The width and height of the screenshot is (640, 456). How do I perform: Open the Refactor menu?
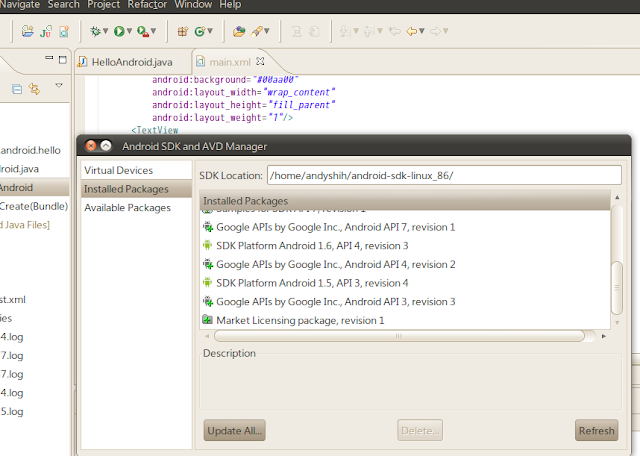[147, 4]
